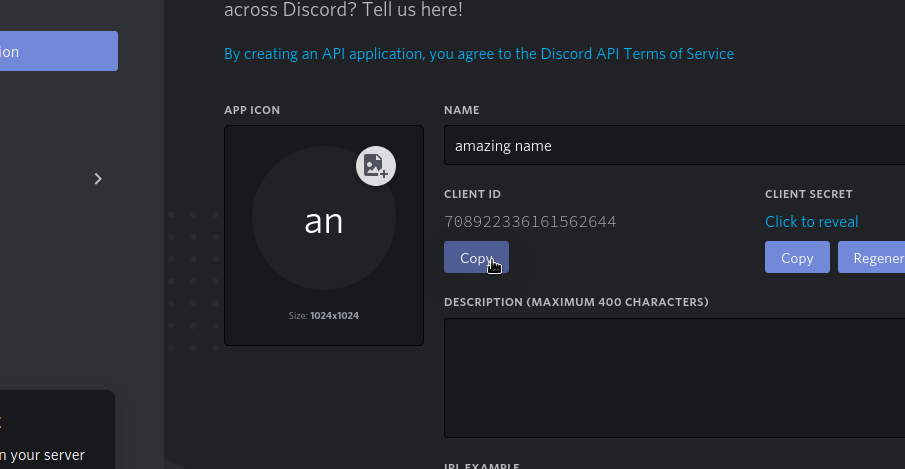Click the 'Size: 1024x1024' caption
This screenshot has width=905, height=469.
click(324, 316)
